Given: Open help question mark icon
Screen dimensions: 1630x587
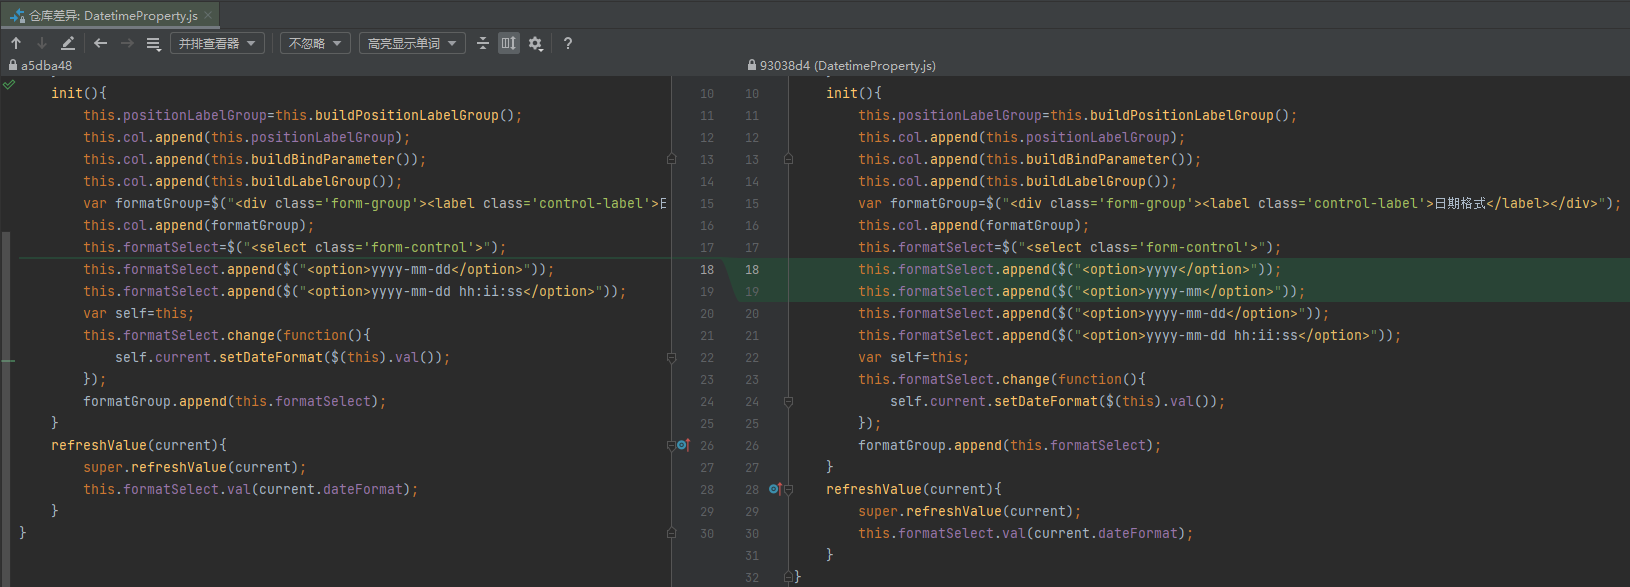Looking at the screenshot, I should pos(568,43).
